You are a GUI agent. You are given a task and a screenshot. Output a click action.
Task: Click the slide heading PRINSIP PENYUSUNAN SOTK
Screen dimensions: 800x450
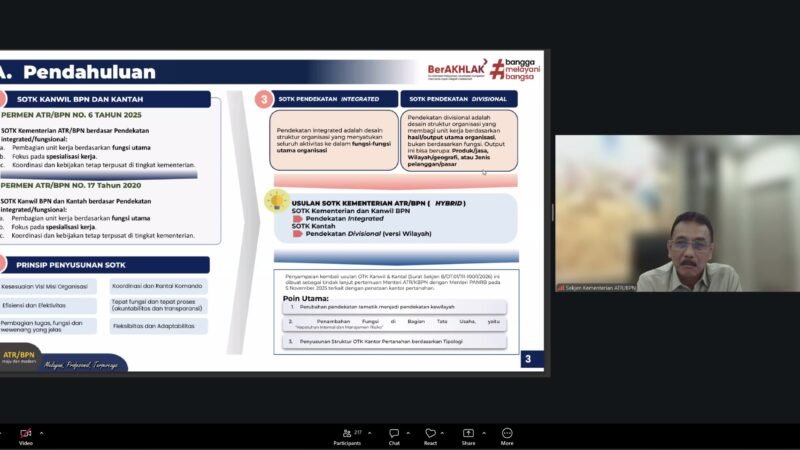(71, 265)
